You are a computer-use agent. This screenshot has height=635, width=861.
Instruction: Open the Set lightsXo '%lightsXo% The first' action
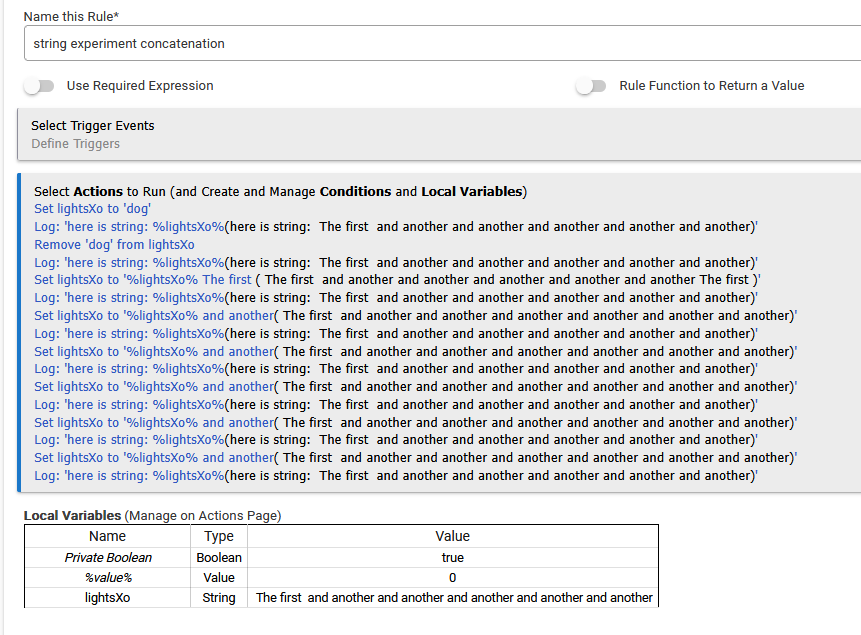click(x=143, y=280)
